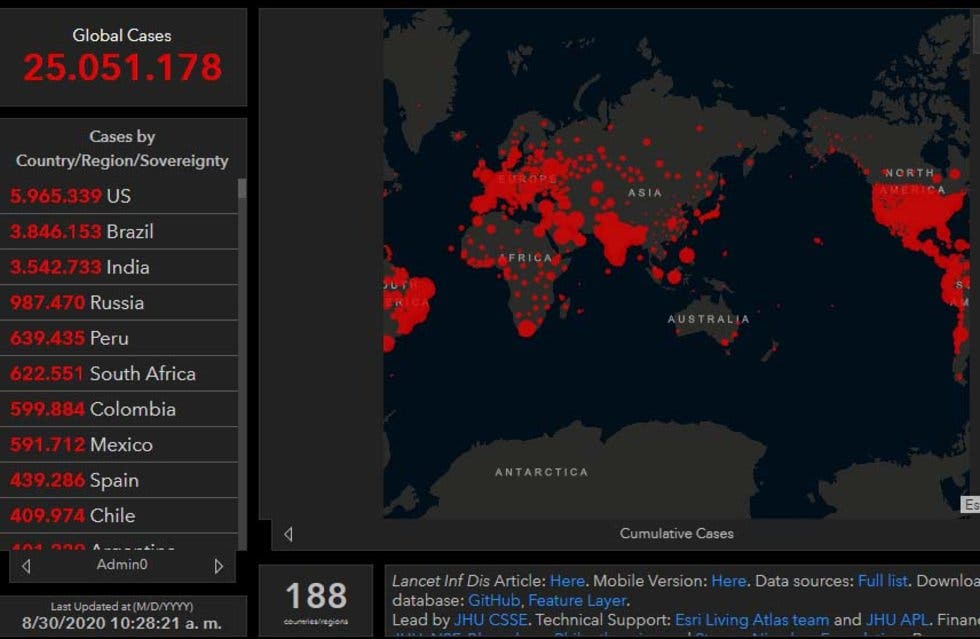Image resolution: width=980 pixels, height=639 pixels.
Task: Select Mexico in the country list
Action: 119,445
